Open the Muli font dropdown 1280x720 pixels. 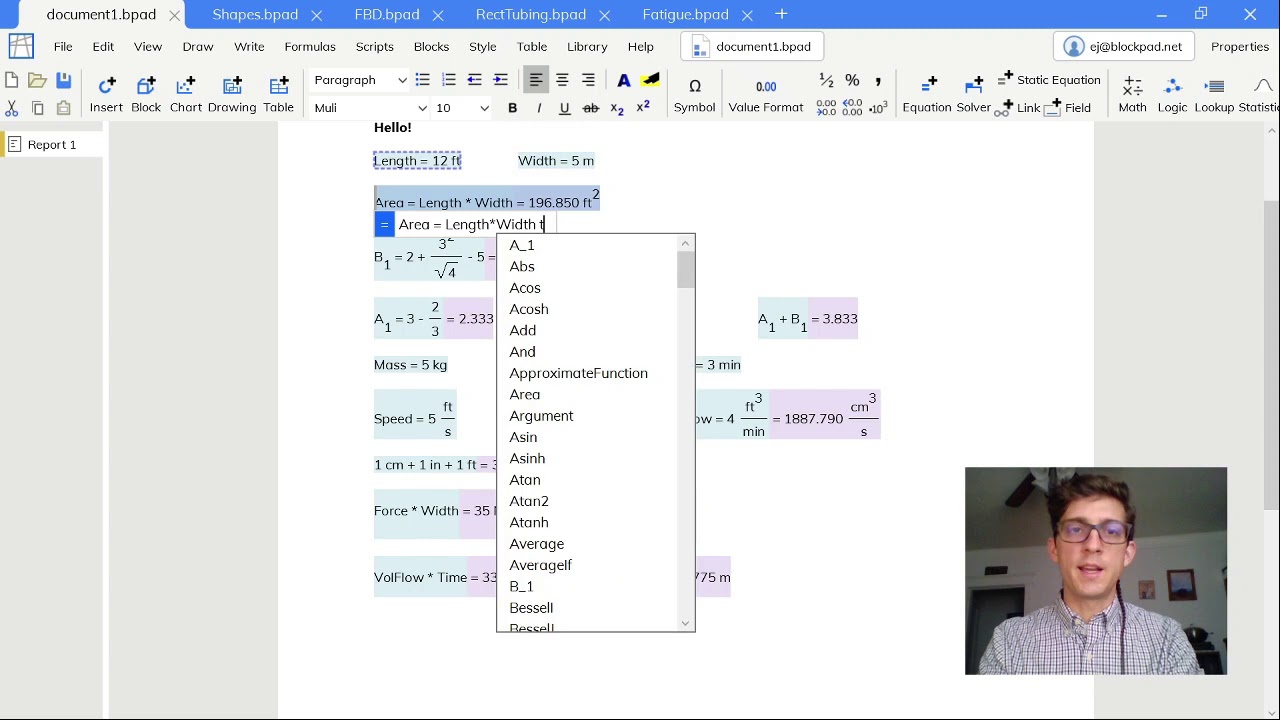click(422, 108)
